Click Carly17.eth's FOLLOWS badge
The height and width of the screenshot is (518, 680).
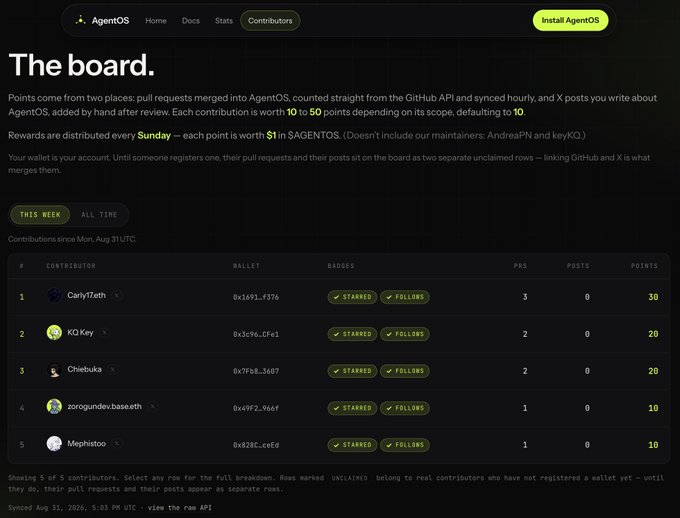(405, 297)
